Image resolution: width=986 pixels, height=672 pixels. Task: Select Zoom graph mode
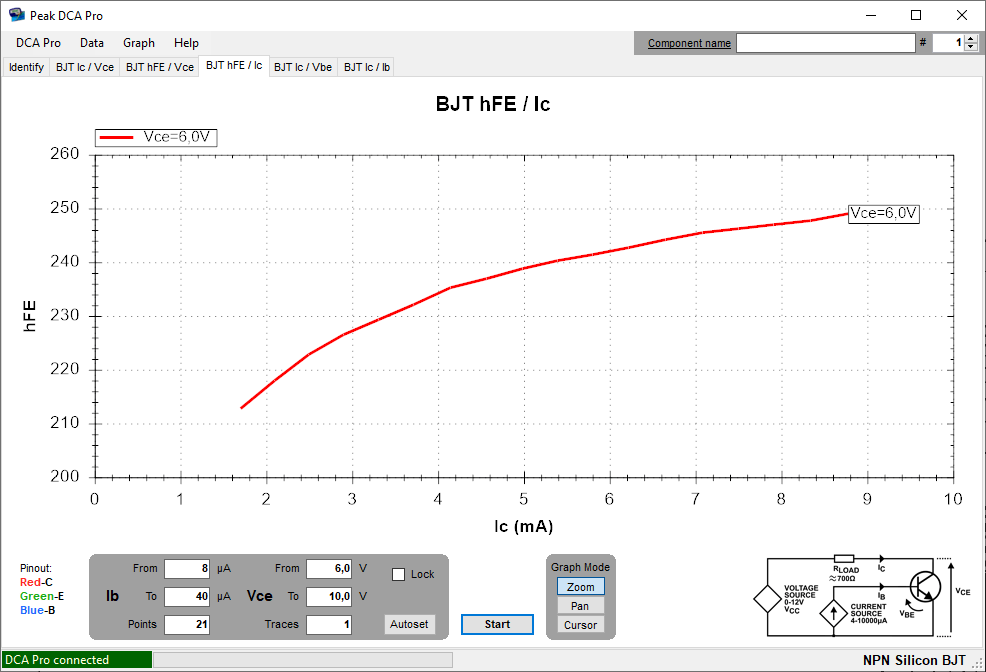point(580,587)
